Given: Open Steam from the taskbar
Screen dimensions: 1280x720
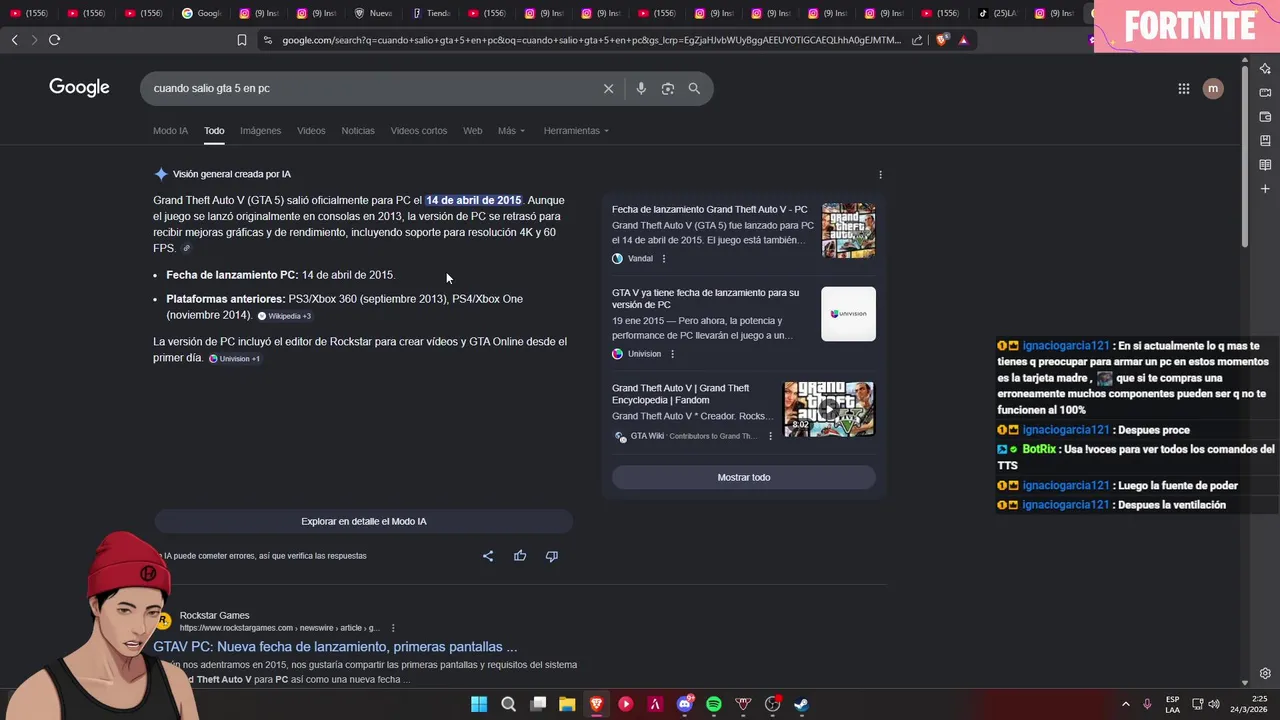Looking at the screenshot, I should (801, 704).
